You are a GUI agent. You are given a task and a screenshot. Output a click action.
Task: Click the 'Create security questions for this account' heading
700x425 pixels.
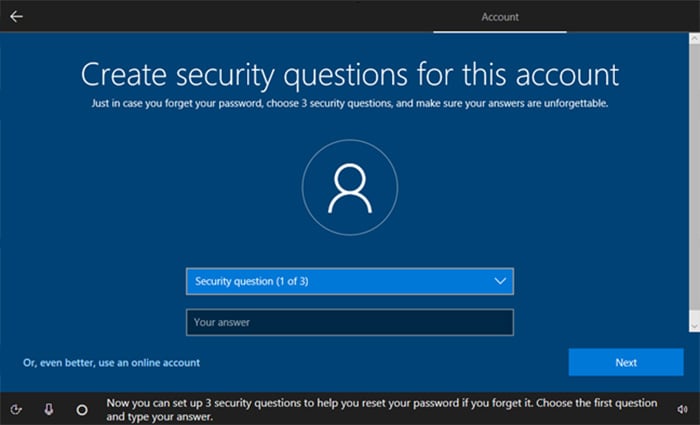[x=350, y=75]
